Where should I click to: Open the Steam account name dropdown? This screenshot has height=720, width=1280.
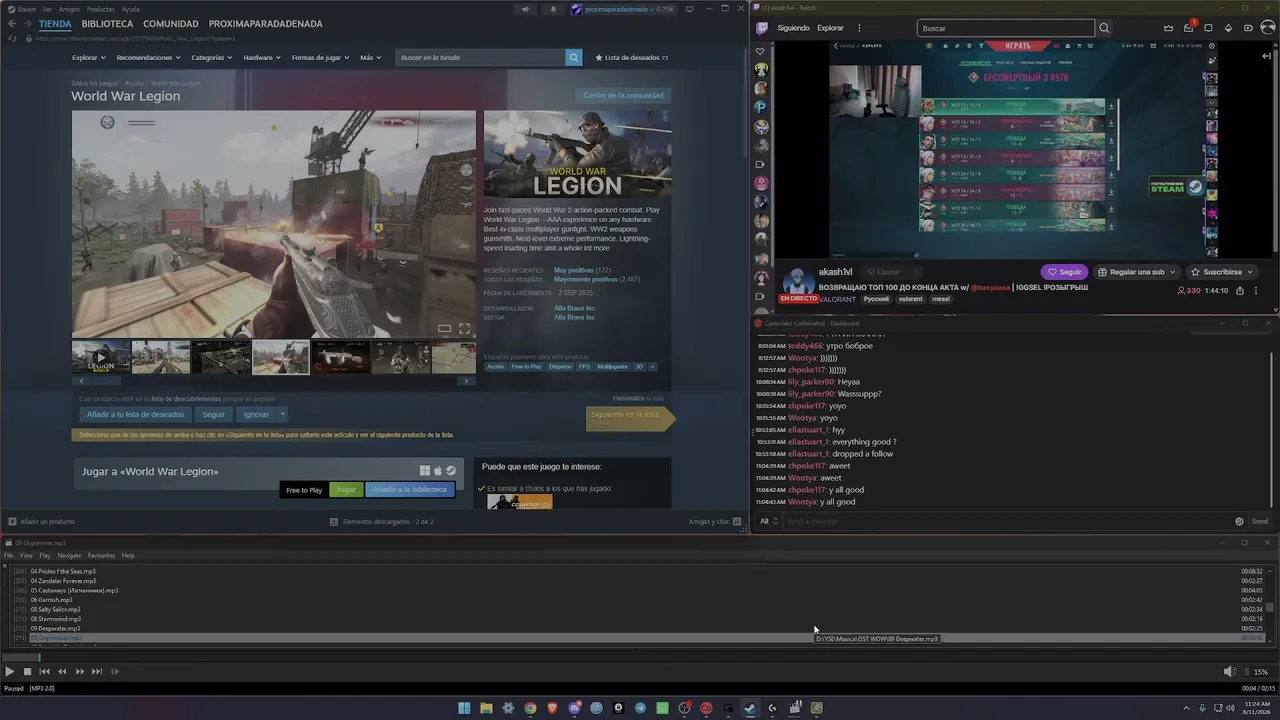click(622, 10)
